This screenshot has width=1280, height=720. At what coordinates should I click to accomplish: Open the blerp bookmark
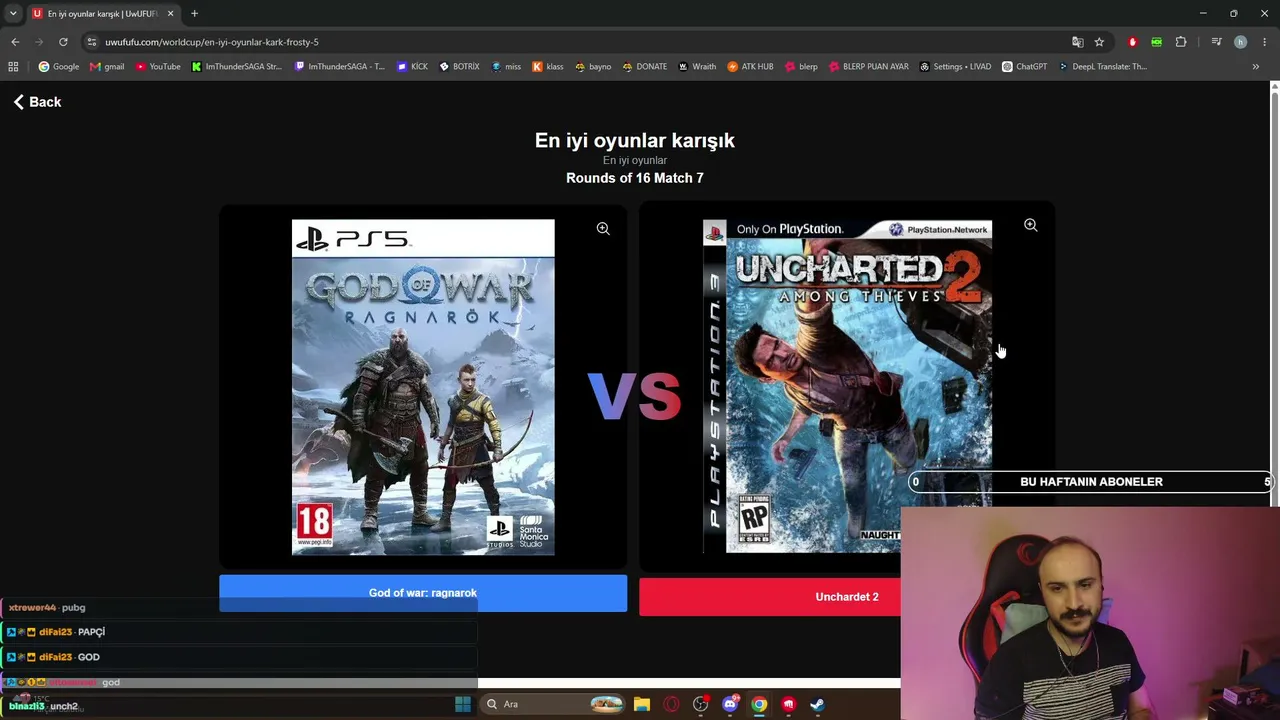pos(801,67)
